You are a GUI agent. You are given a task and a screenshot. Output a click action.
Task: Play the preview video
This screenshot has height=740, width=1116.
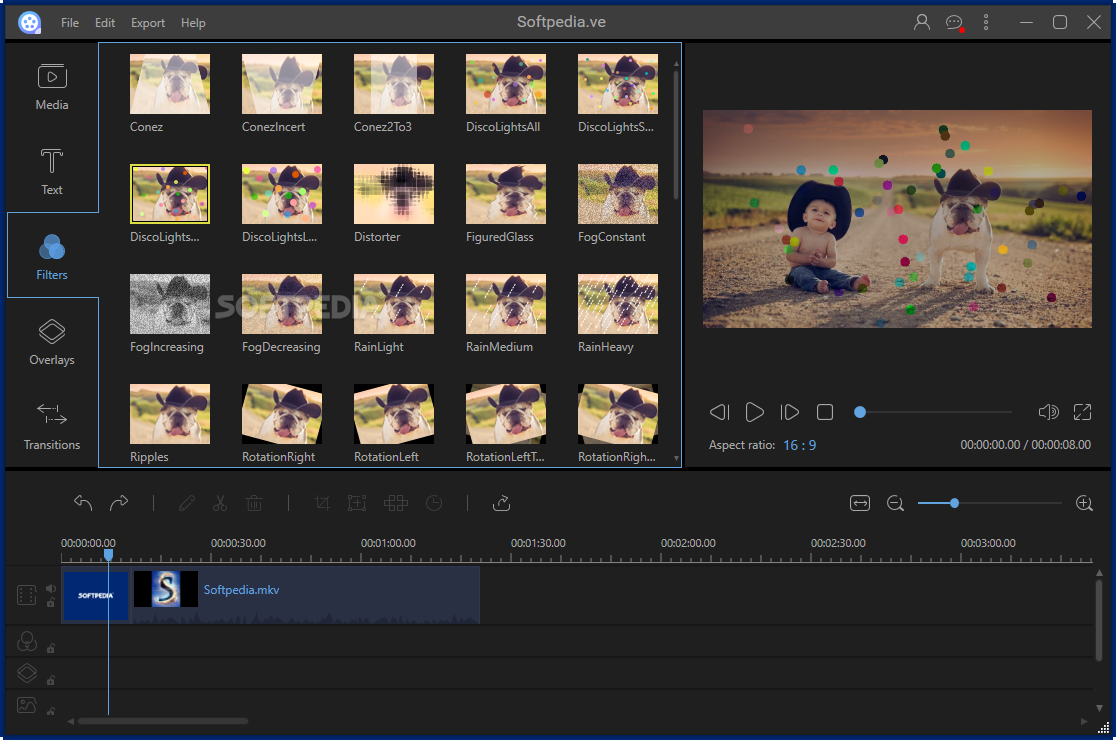tap(754, 412)
